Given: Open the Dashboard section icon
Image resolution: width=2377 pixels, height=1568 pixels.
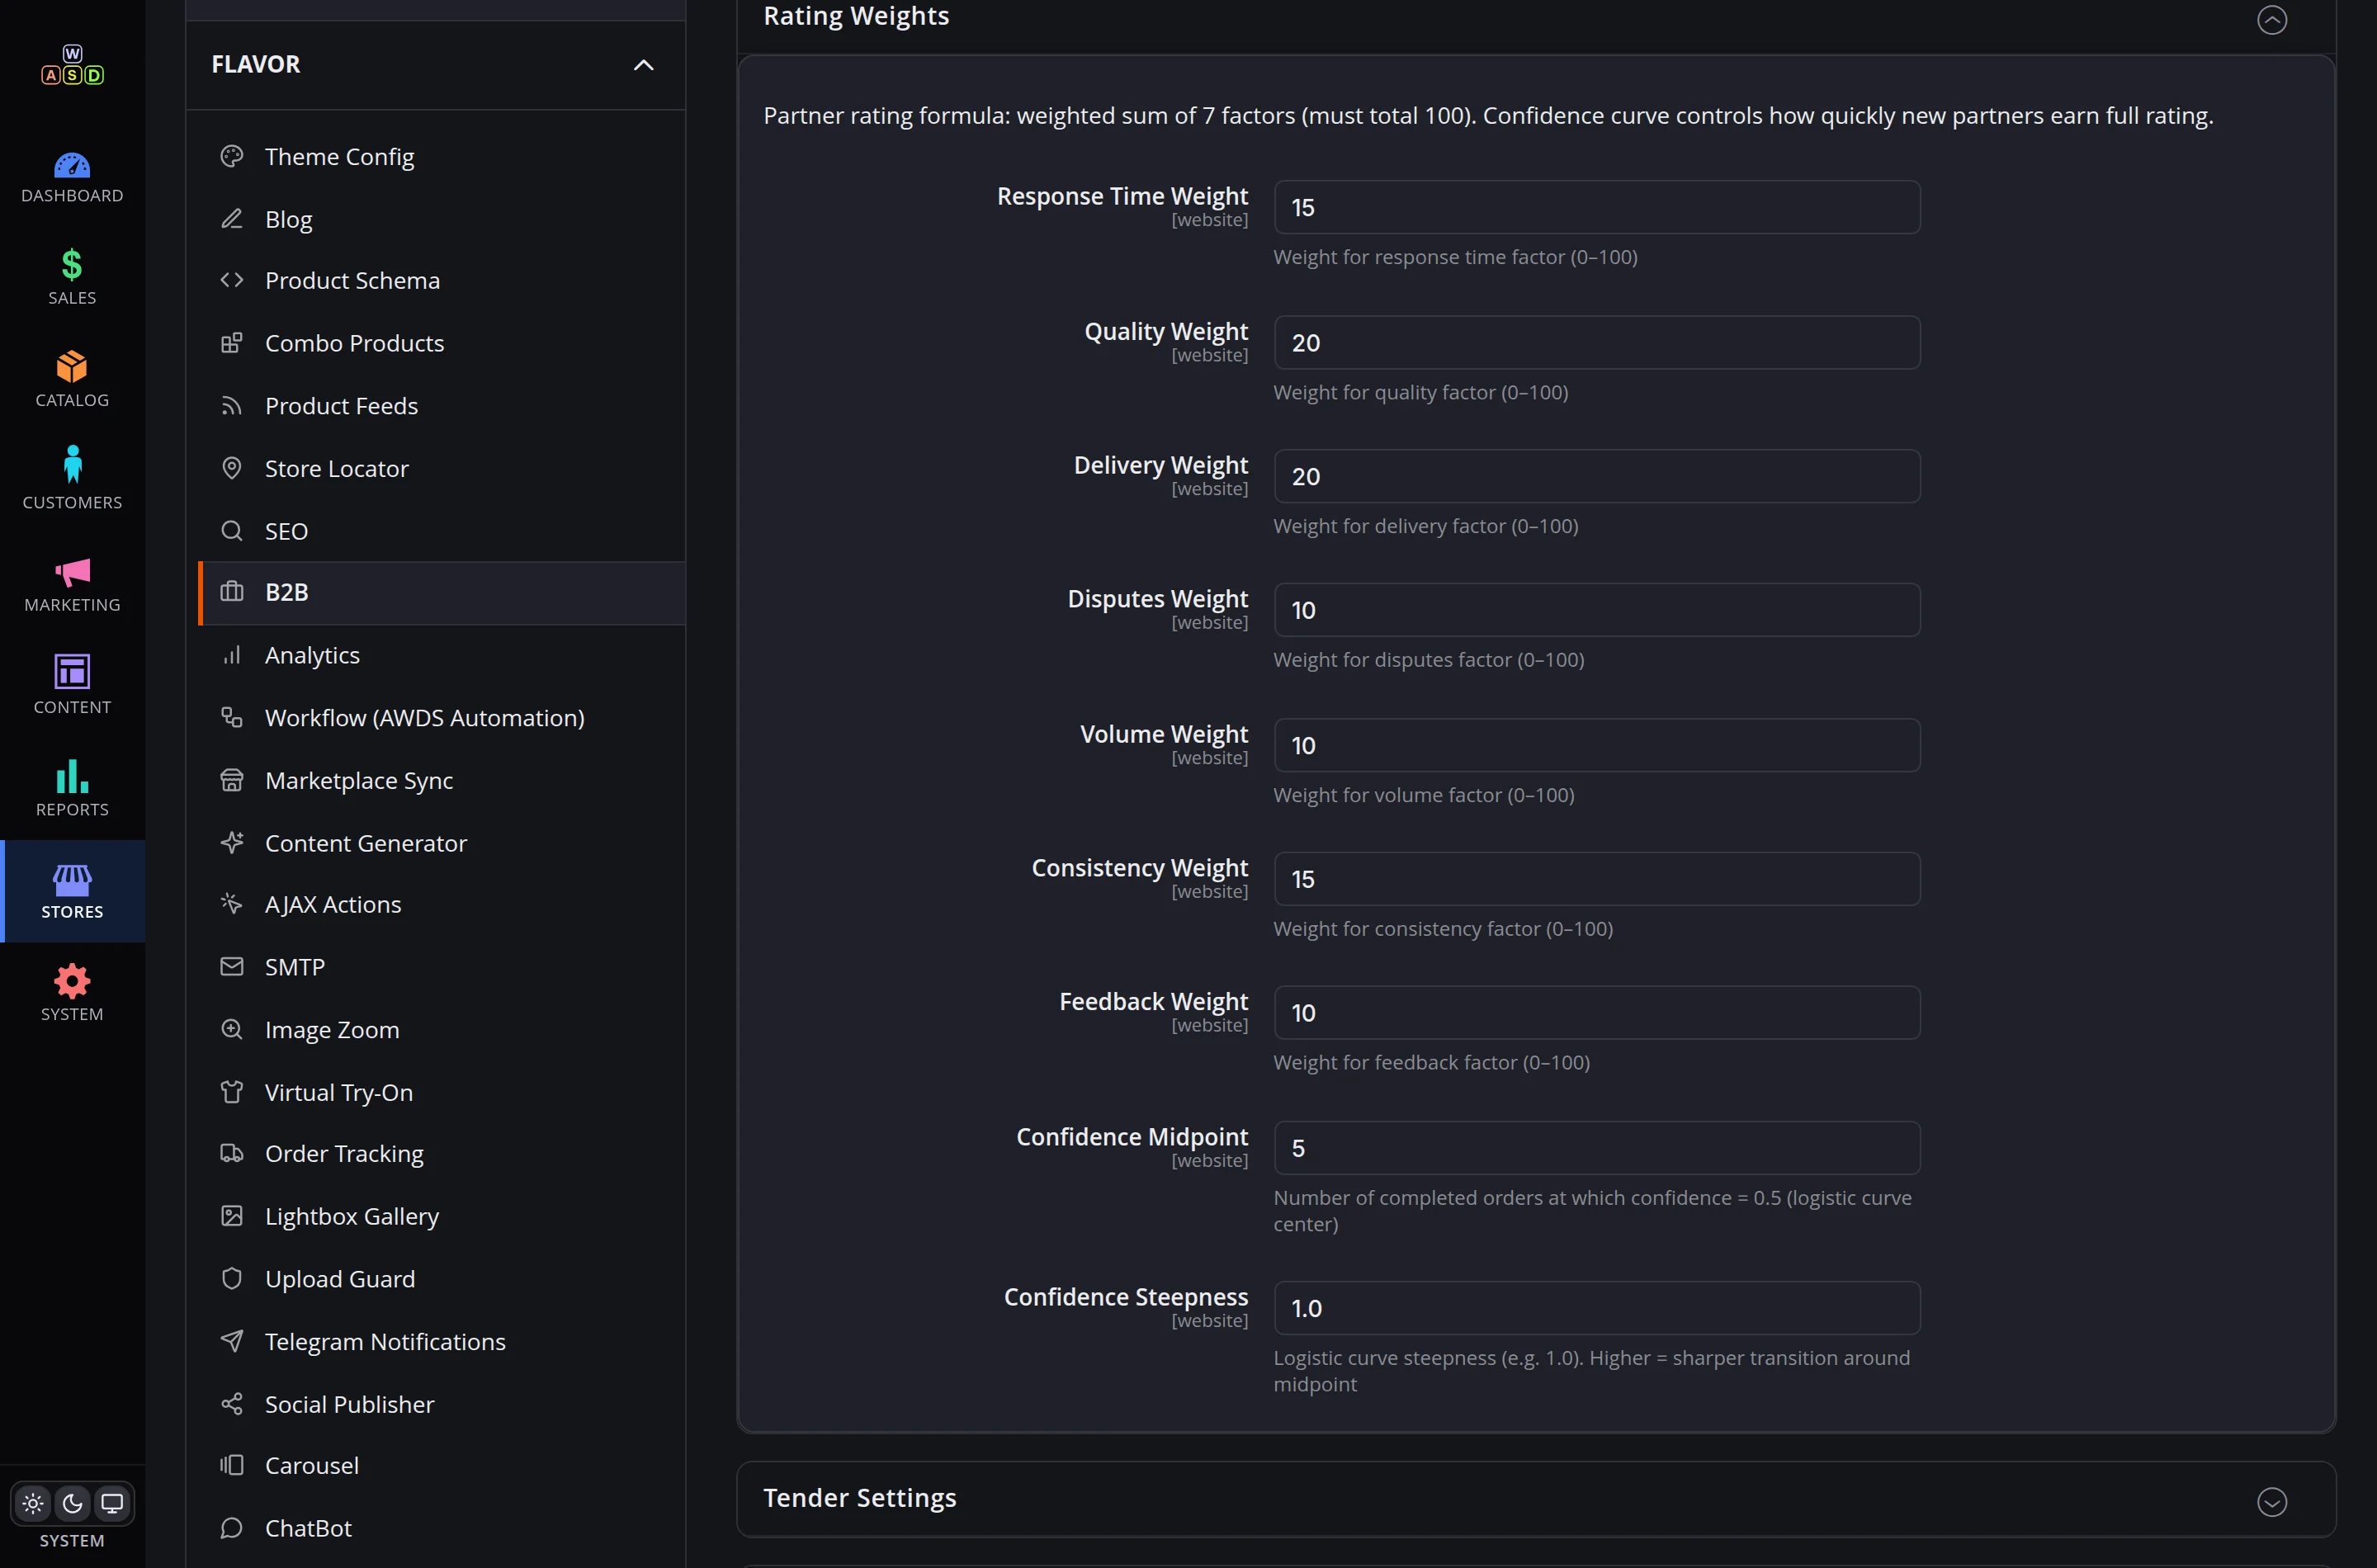Looking at the screenshot, I should click(72, 164).
